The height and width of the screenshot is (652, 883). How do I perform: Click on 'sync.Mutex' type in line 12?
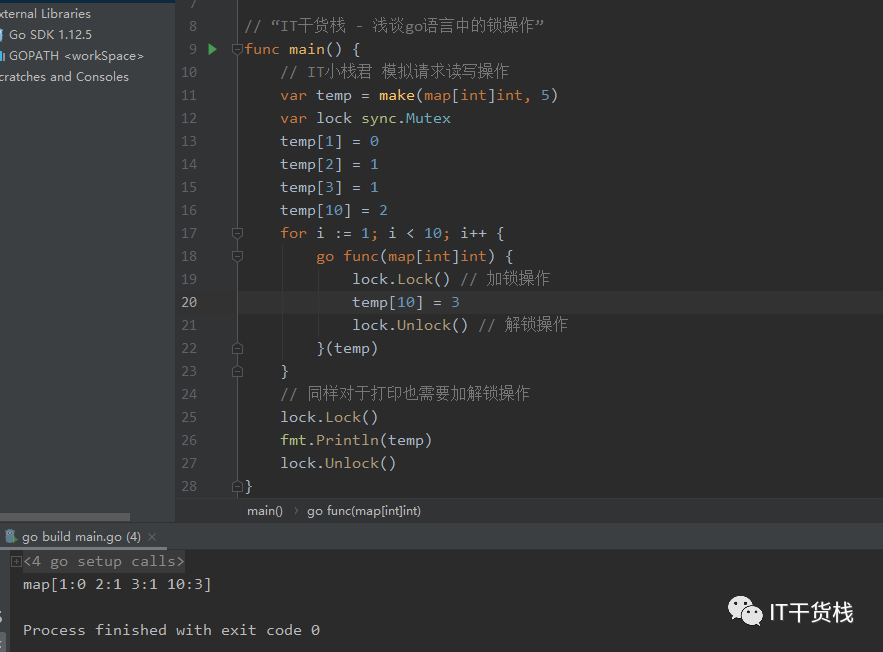coord(406,118)
